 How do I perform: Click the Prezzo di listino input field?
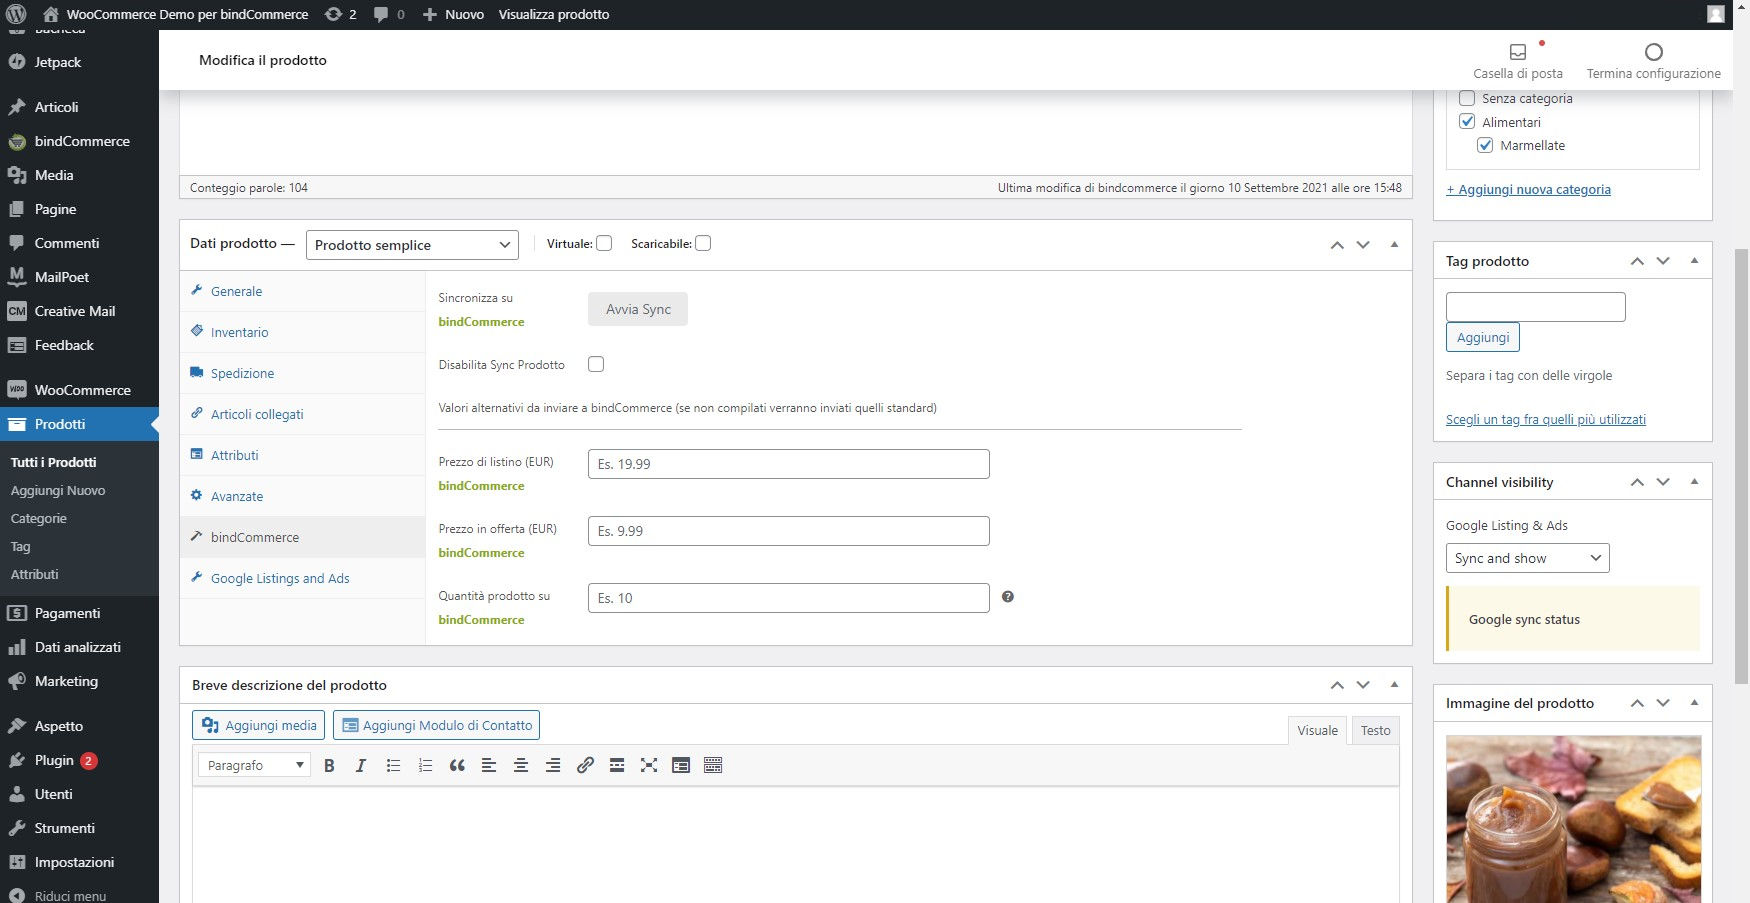(x=788, y=464)
